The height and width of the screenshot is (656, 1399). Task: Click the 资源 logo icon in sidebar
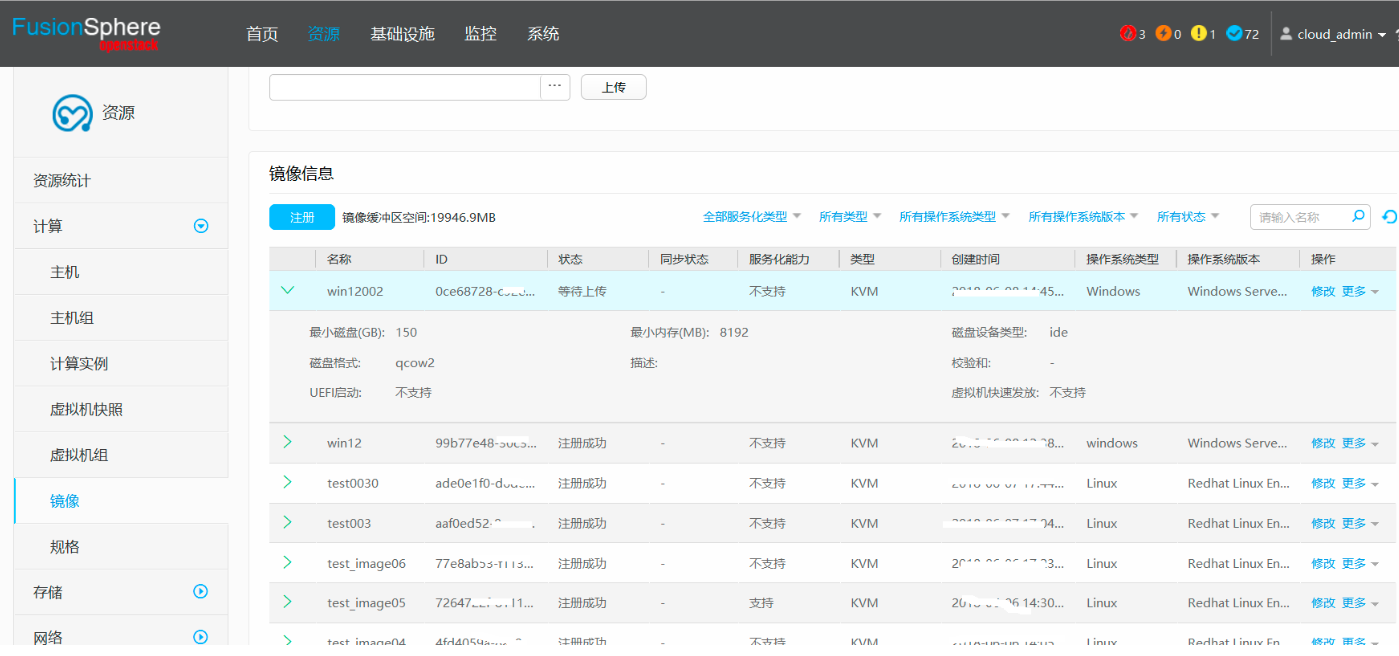[71, 112]
